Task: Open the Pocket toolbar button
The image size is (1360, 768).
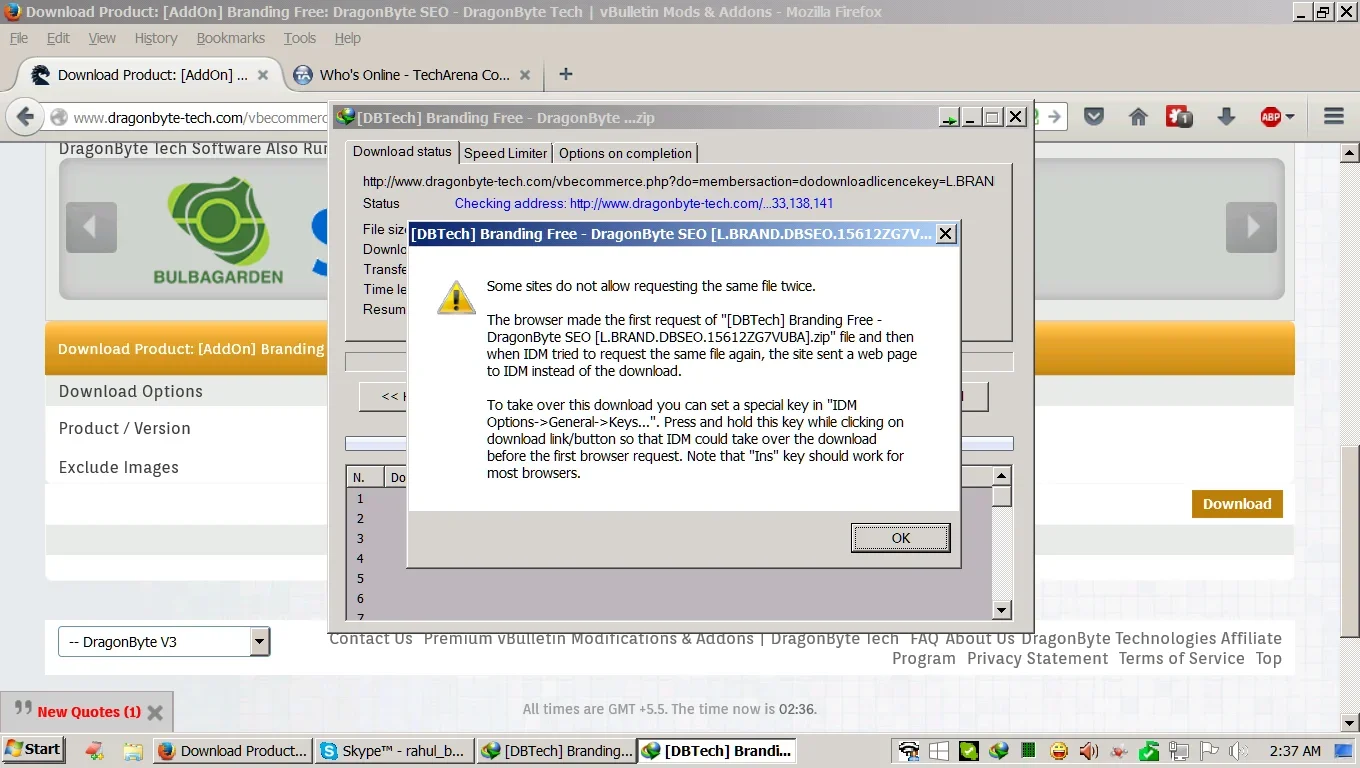Action: pos(1094,117)
